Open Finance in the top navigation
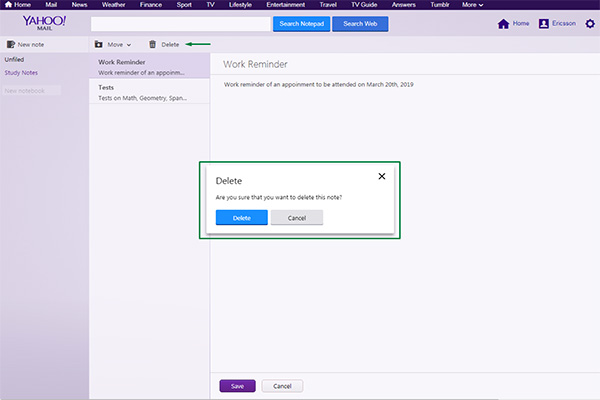Image resolution: width=600 pixels, height=400 pixels. (151, 5)
